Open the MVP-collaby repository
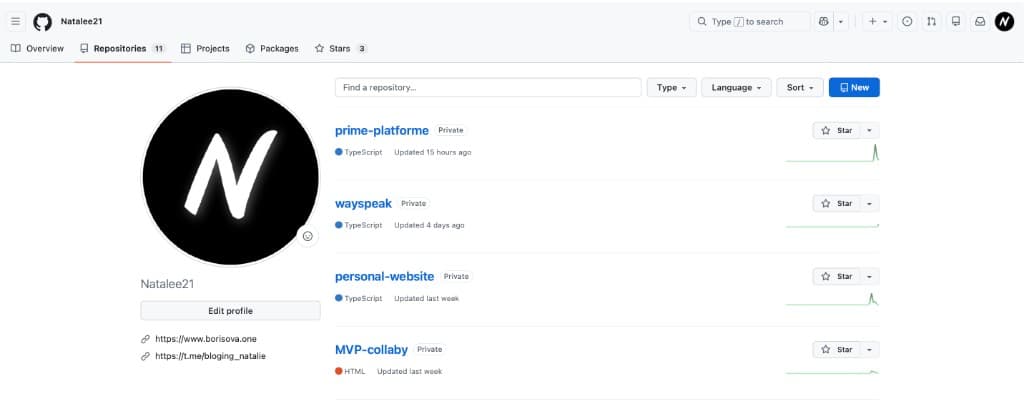 pyautogui.click(x=371, y=350)
